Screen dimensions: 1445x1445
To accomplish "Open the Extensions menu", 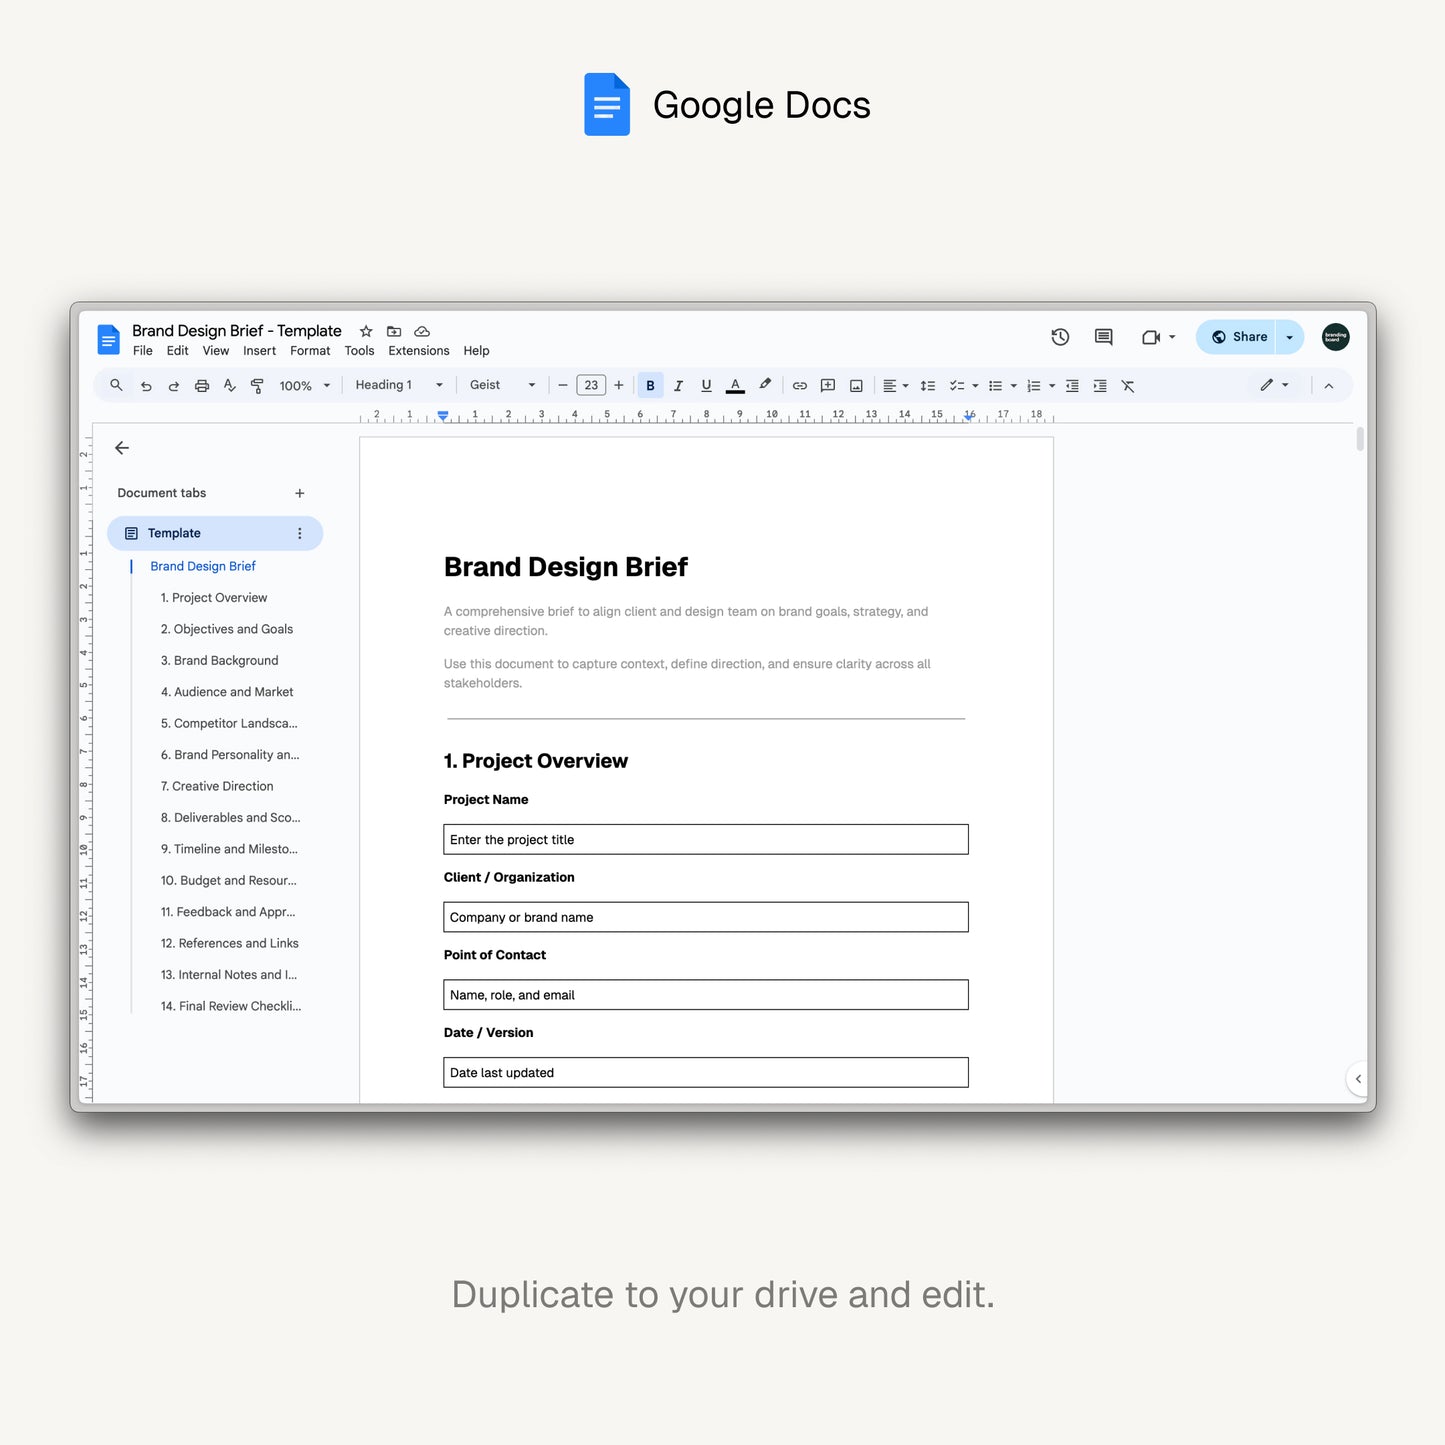I will coord(418,351).
